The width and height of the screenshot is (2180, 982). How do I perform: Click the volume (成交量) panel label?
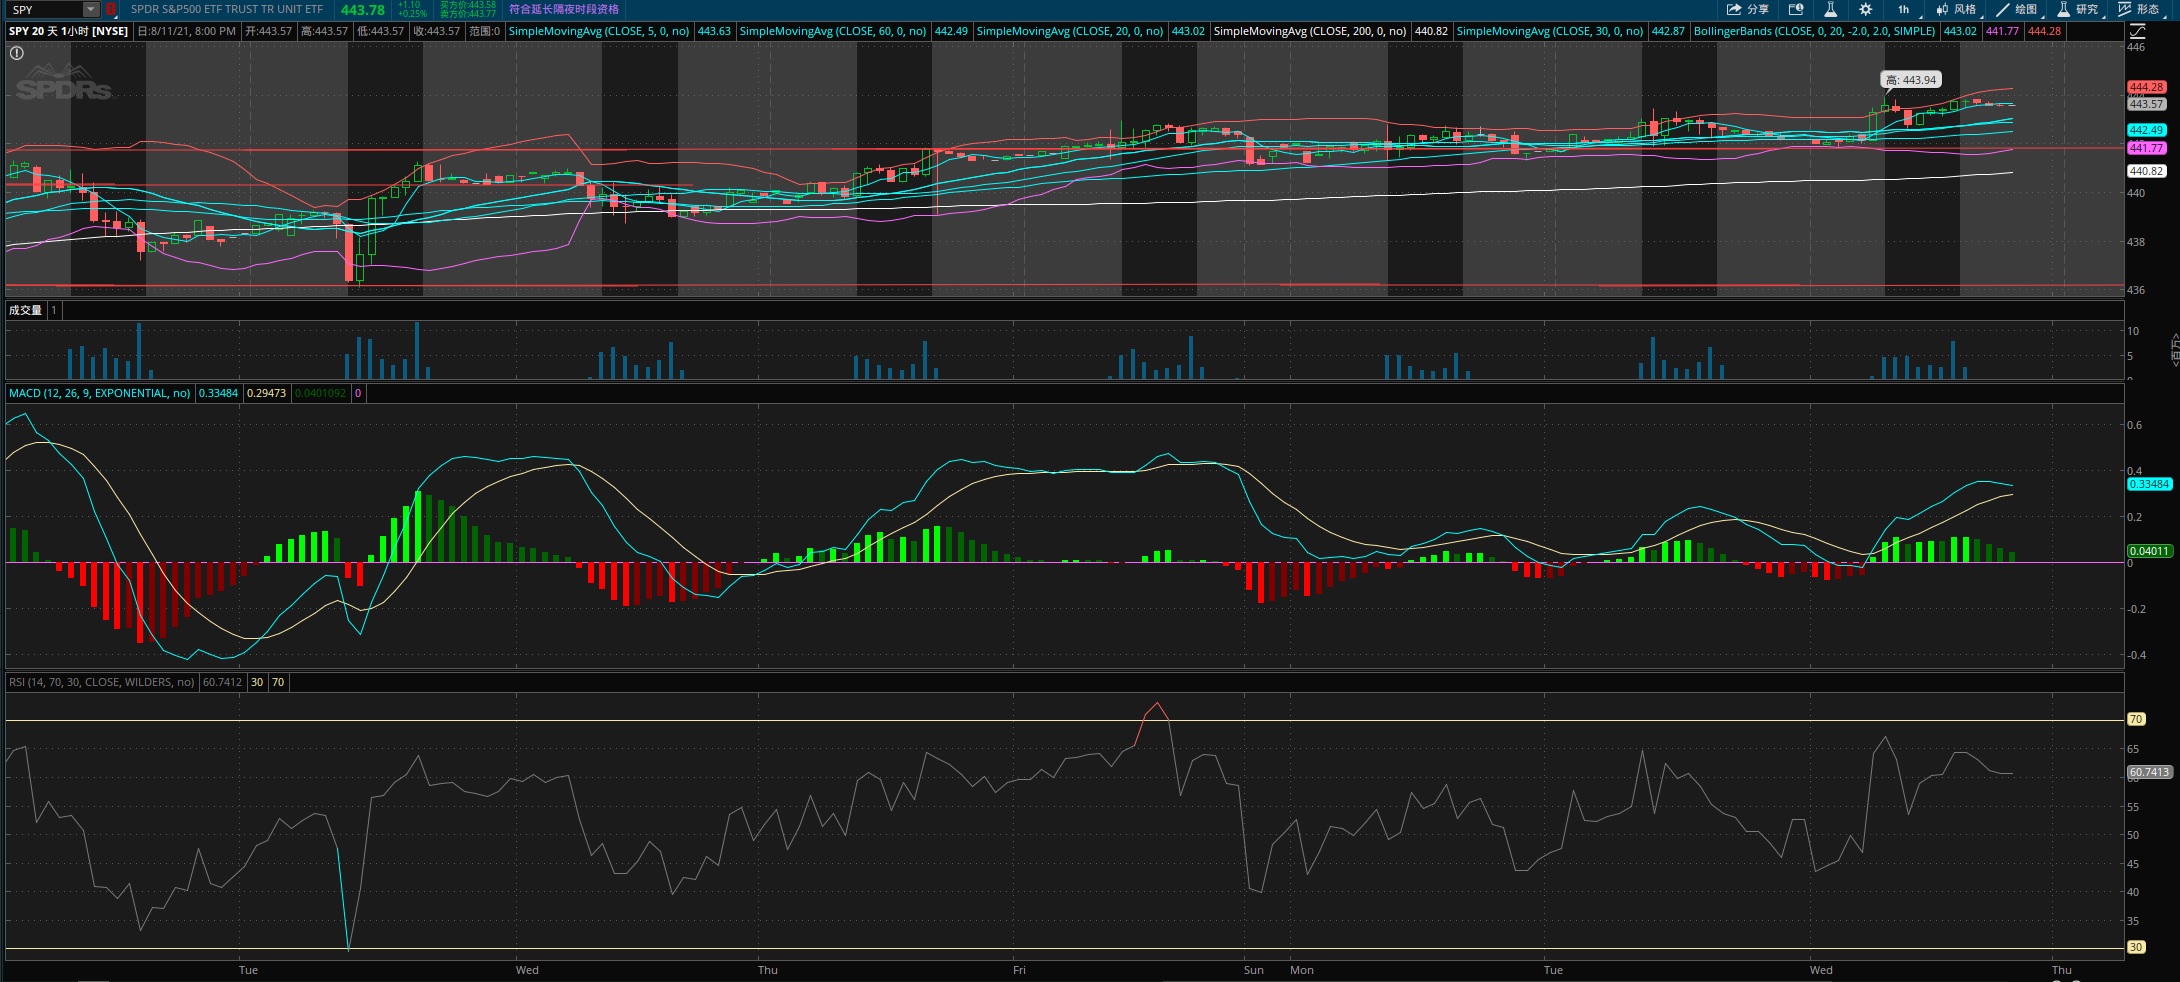coord(26,310)
